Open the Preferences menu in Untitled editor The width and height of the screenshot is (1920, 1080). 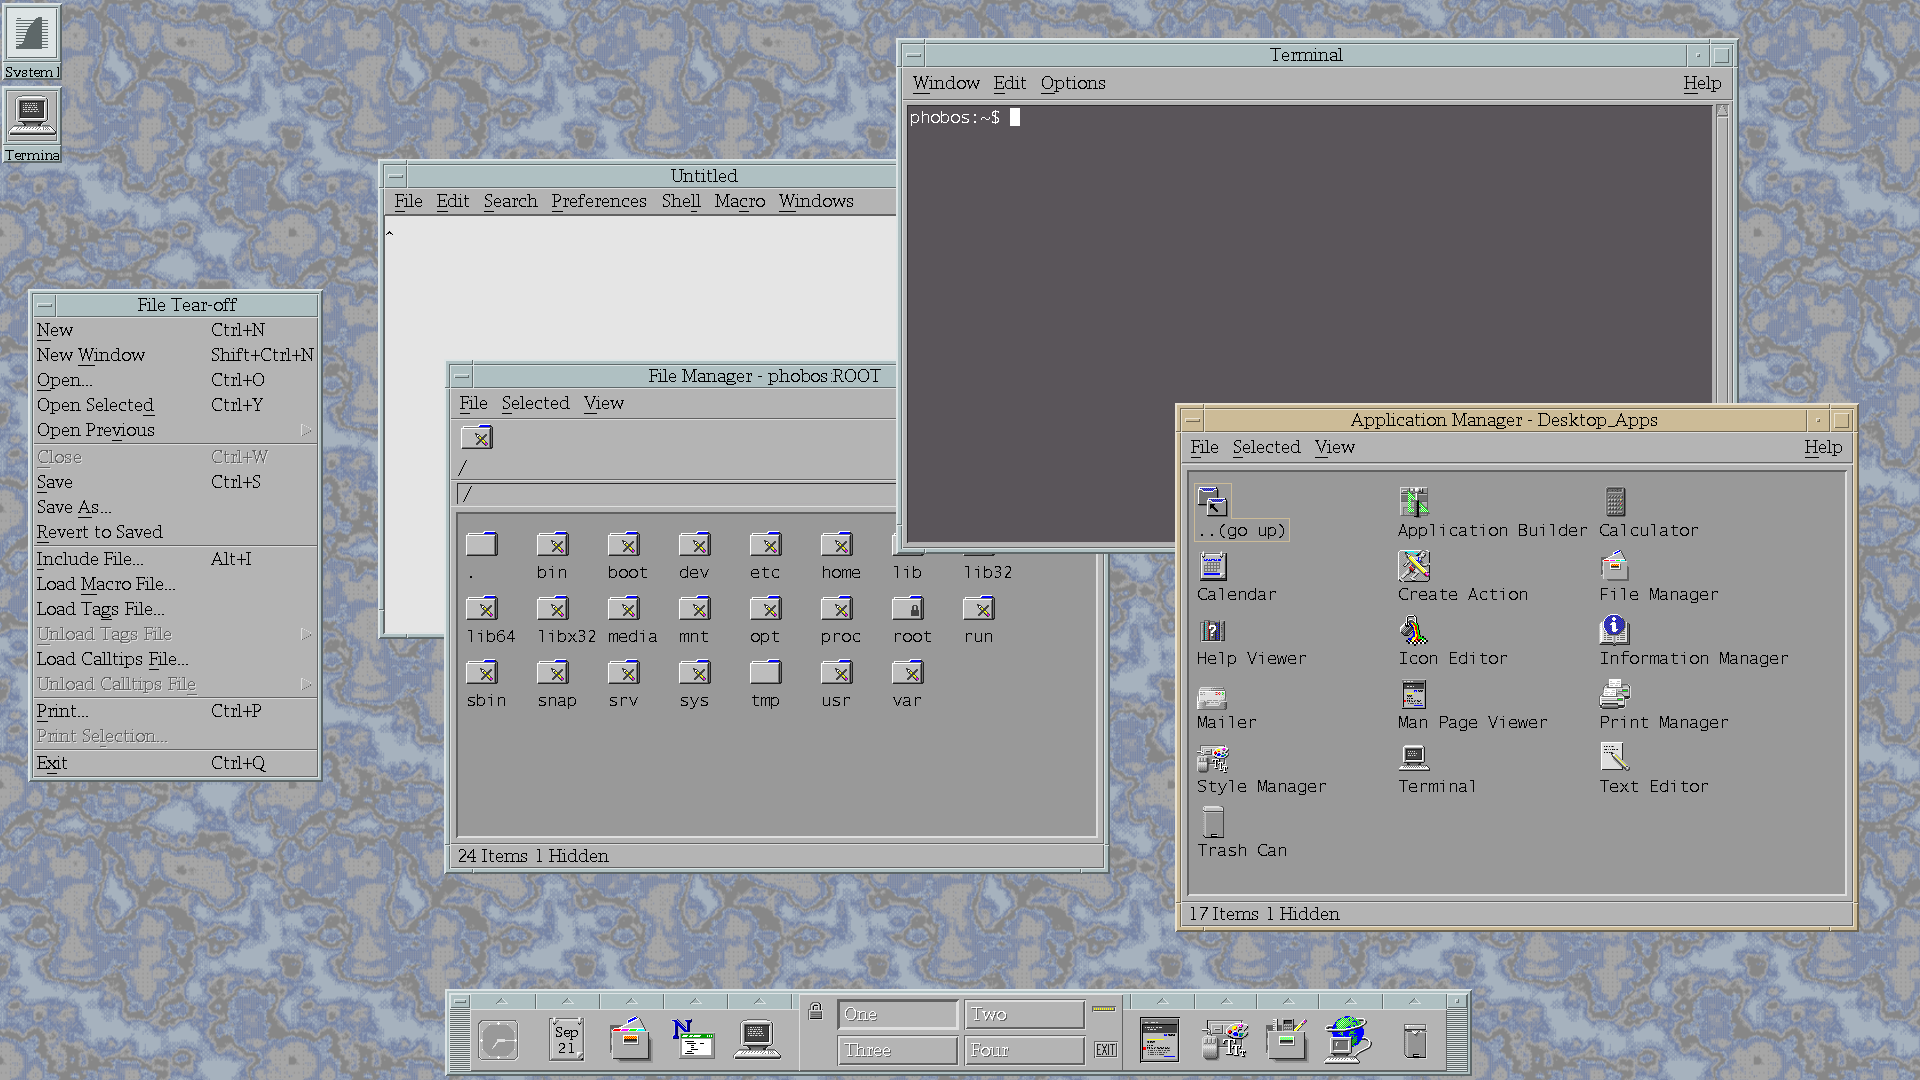pyautogui.click(x=598, y=201)
